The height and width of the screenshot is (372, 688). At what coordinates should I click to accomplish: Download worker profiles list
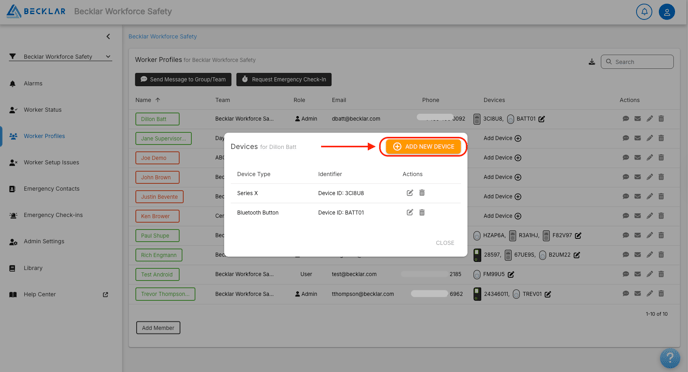click(591, 62)
